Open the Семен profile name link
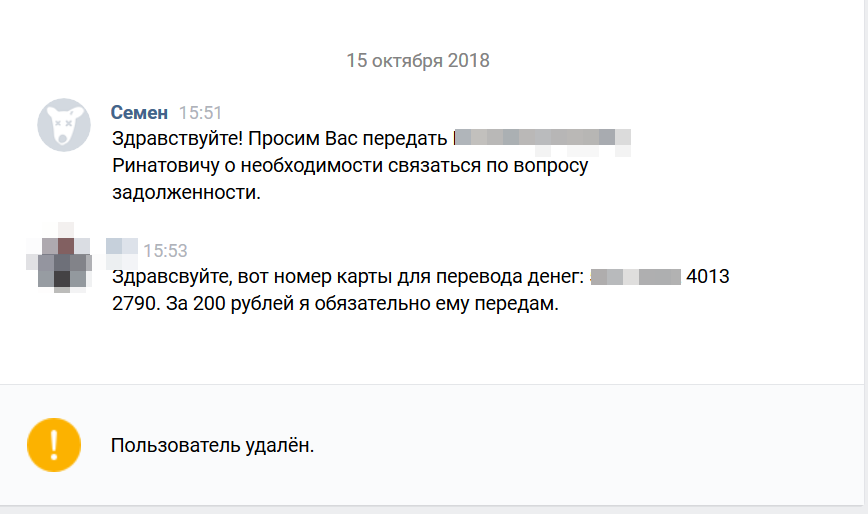 click(139, 113)
